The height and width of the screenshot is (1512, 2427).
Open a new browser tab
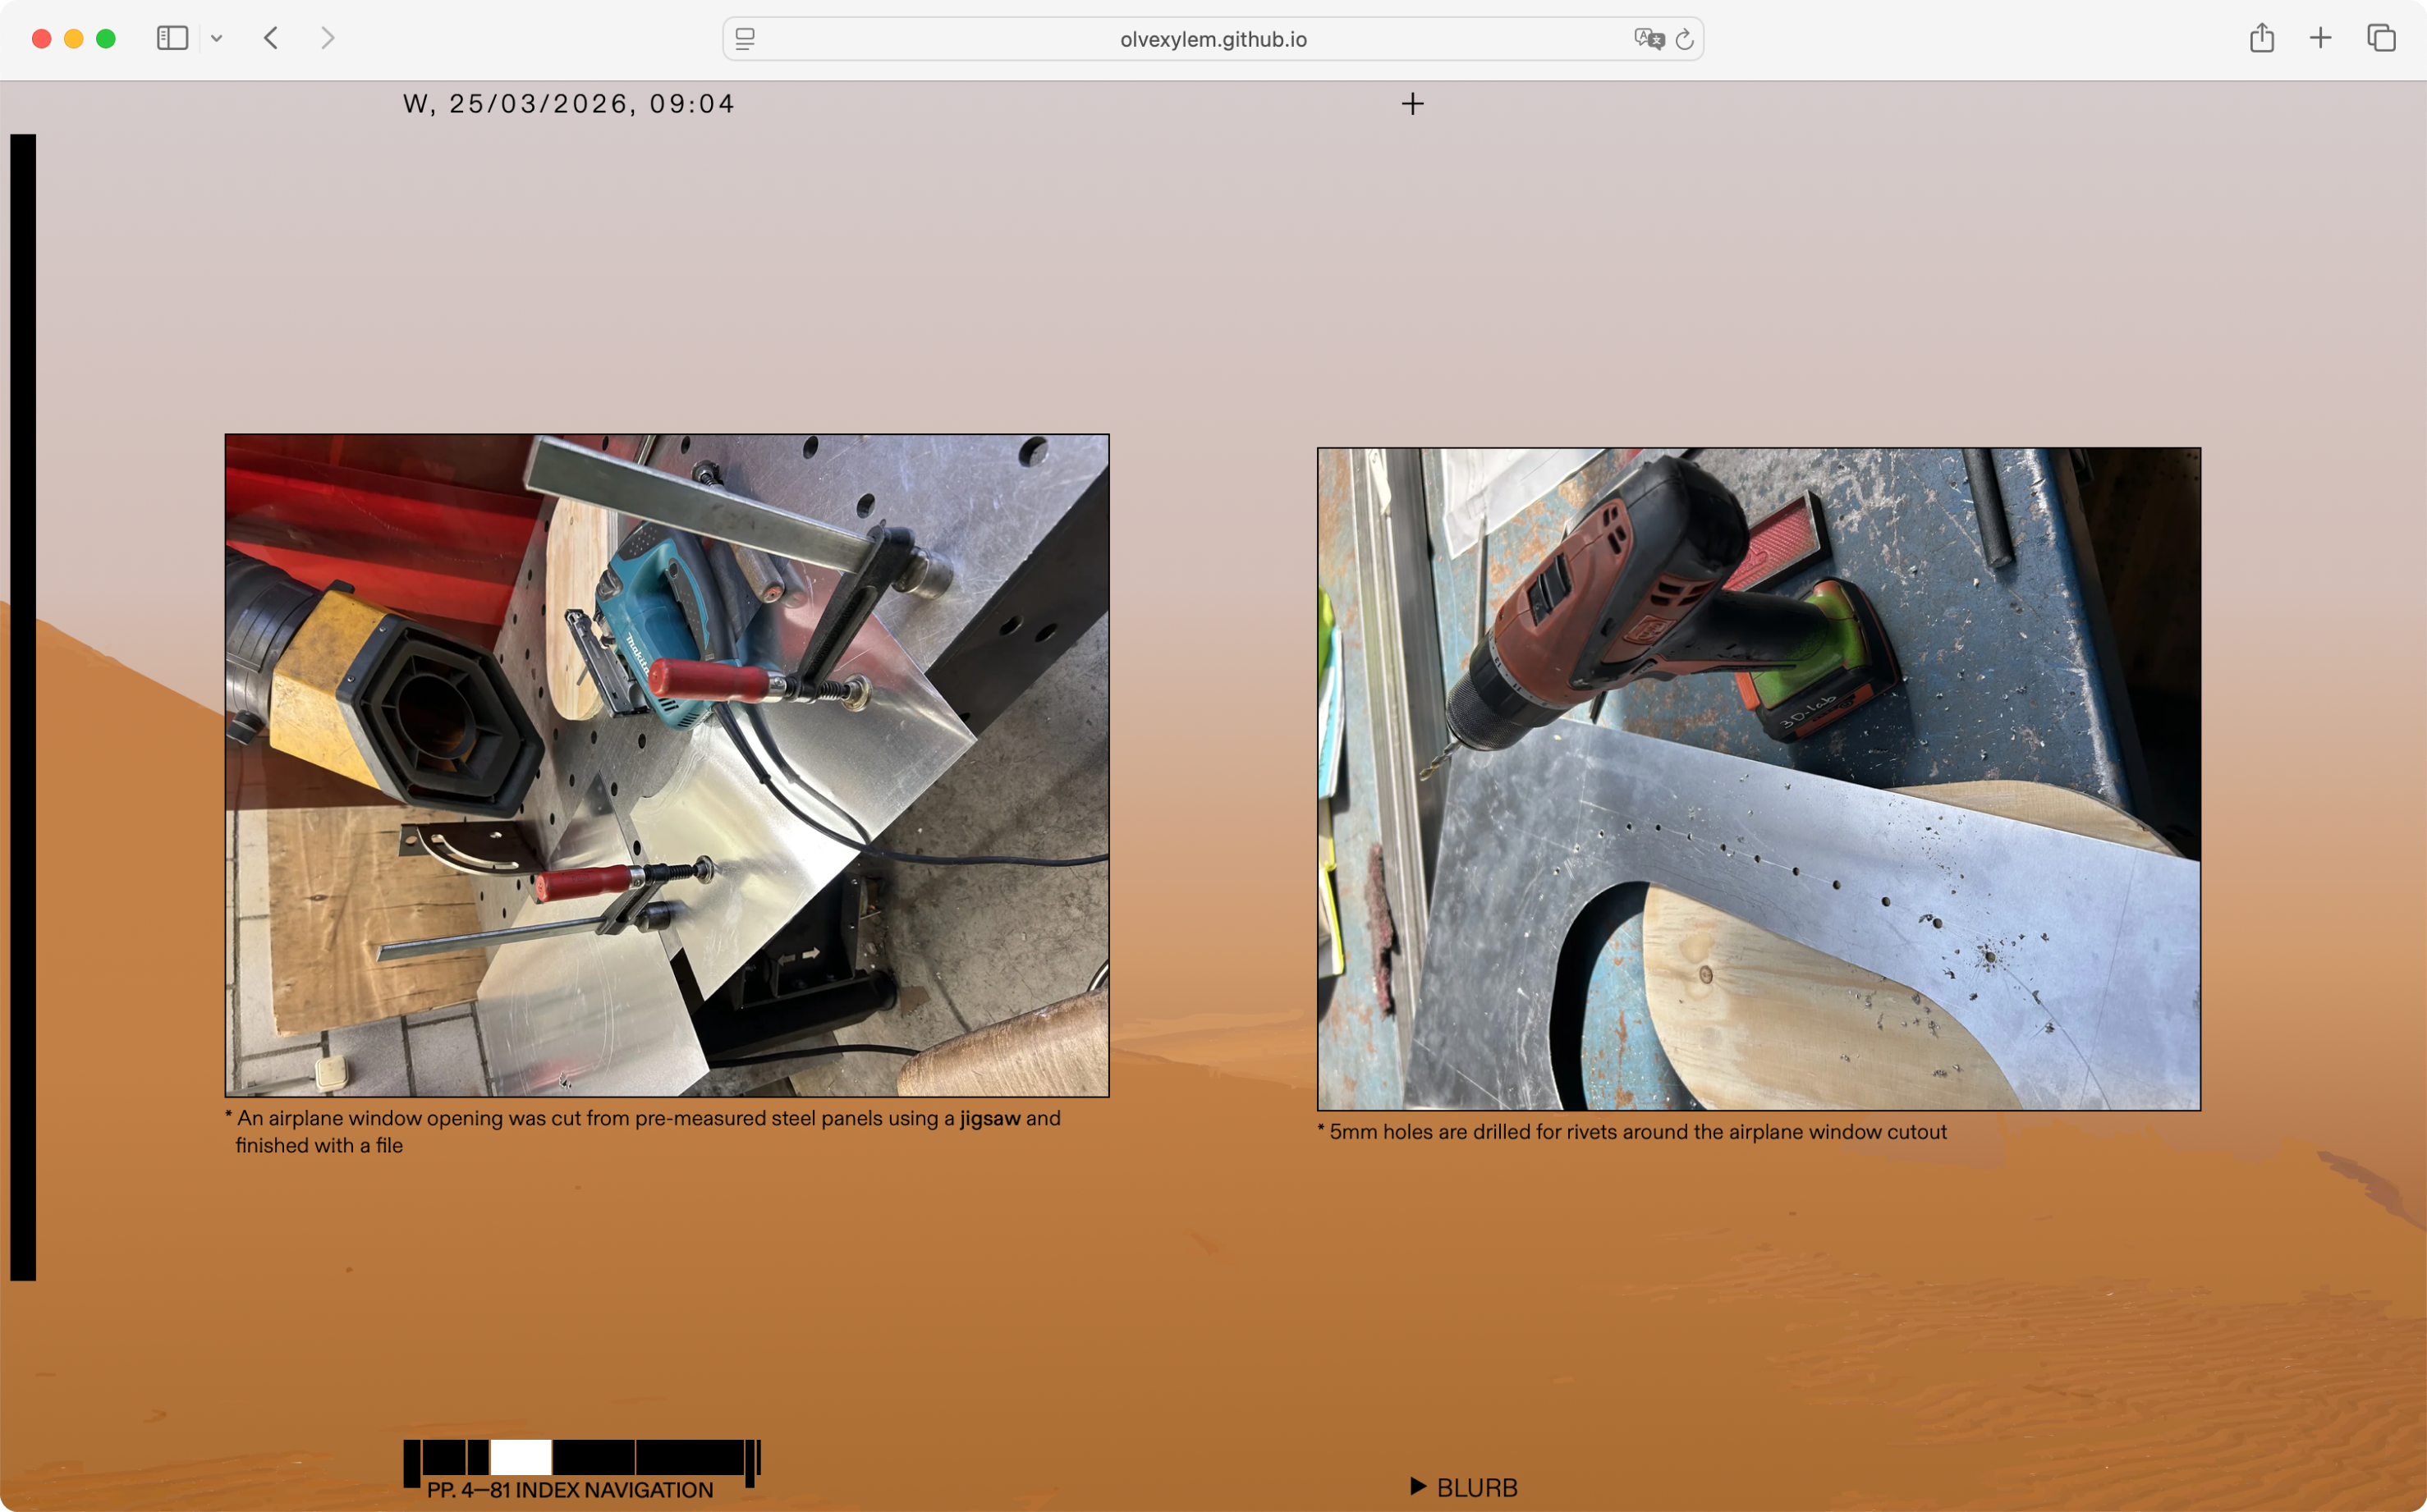pyautogui.click(x=2321, y=38)
